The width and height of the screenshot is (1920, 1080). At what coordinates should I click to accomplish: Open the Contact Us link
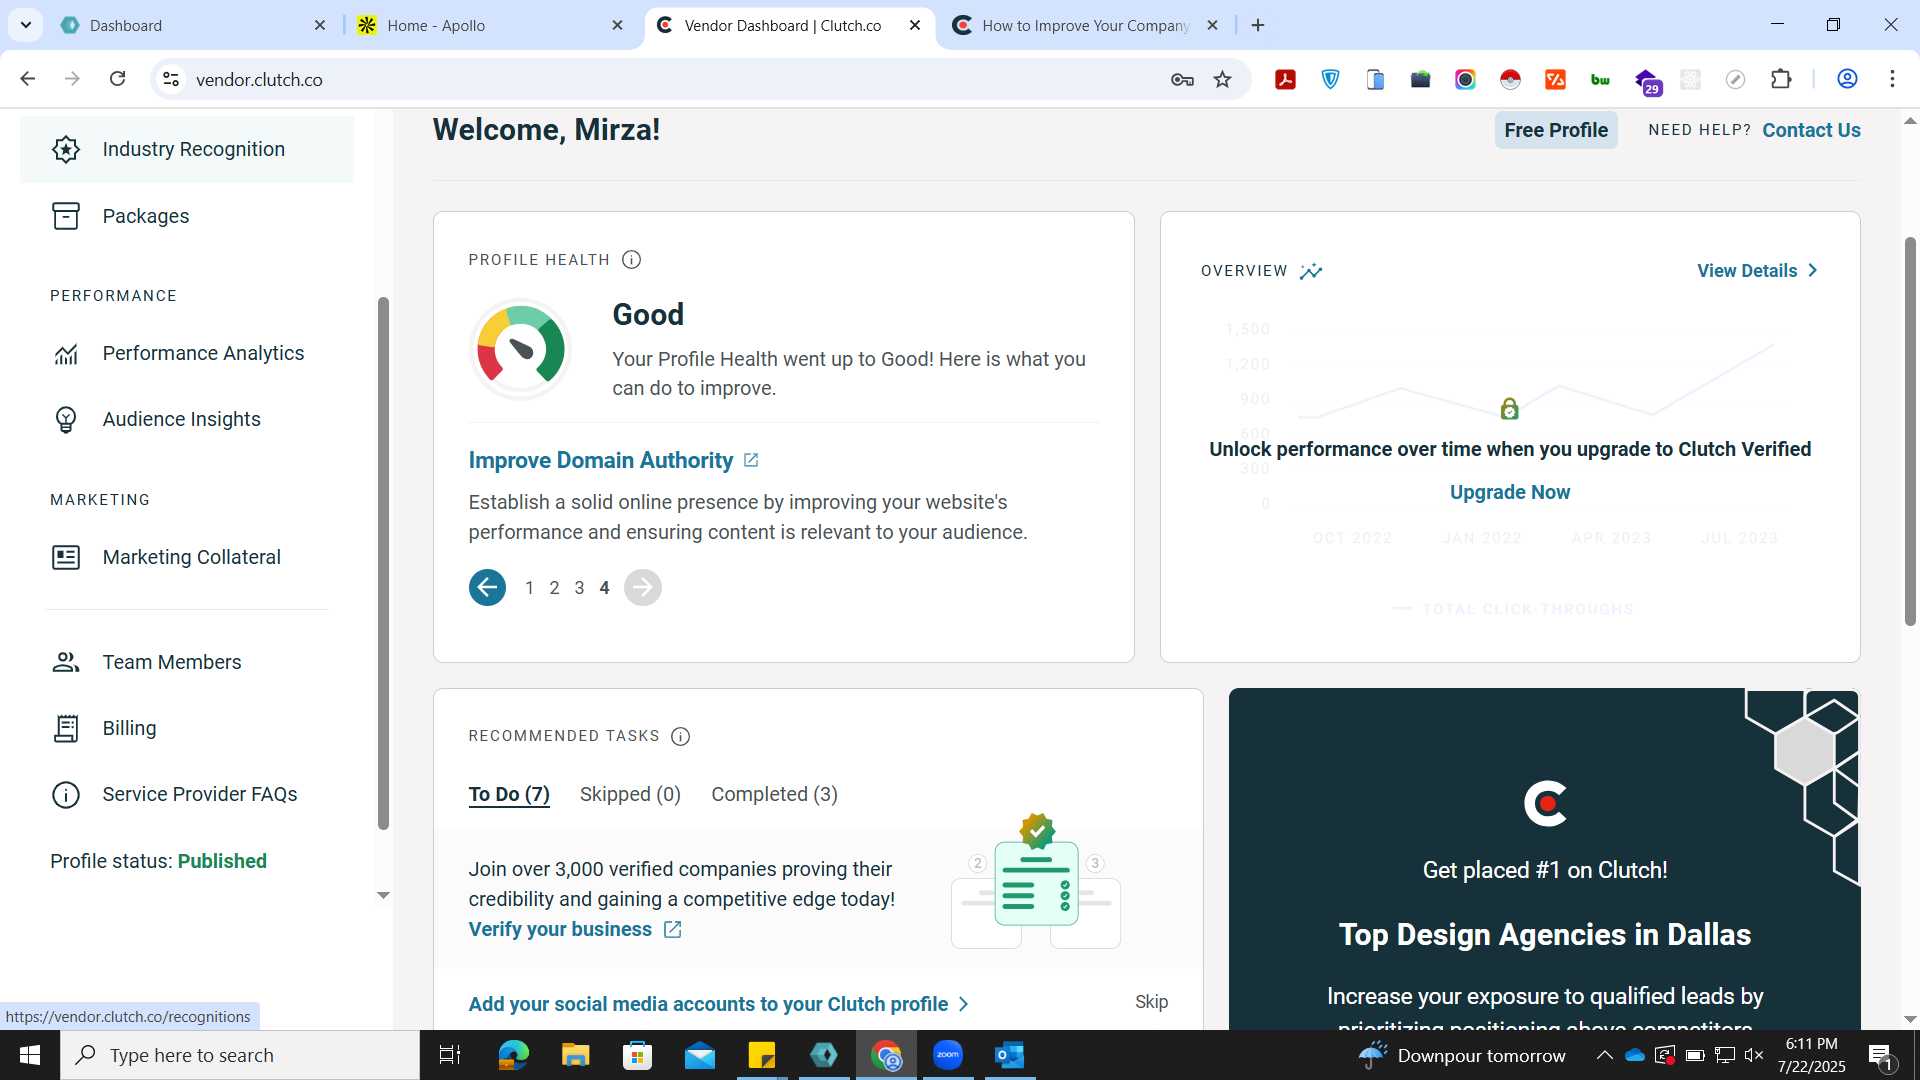coord(1811,130)
